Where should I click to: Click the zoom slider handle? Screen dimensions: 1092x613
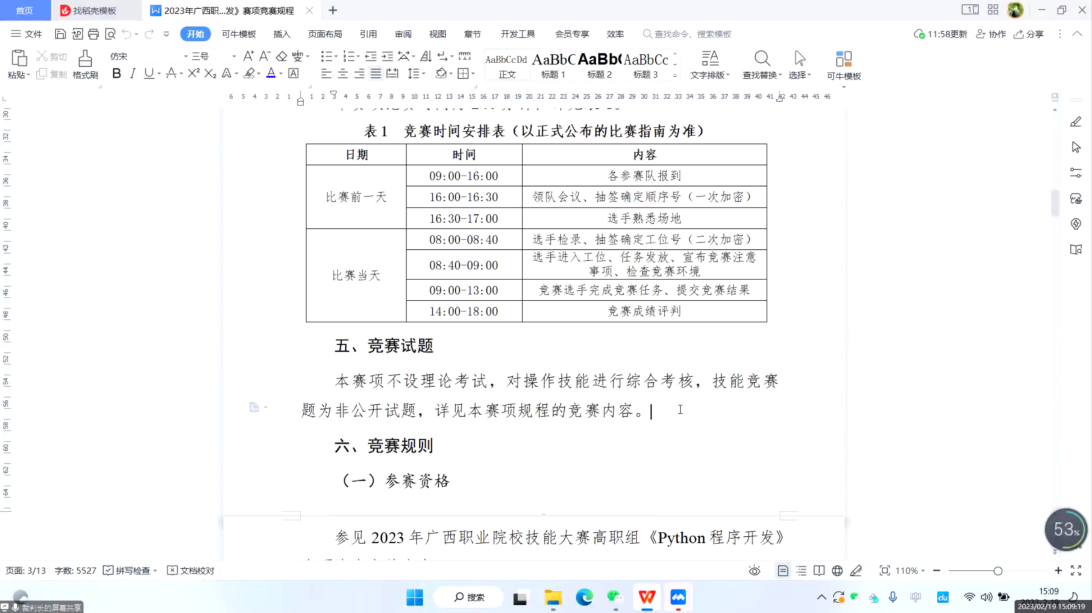tap(997, 571)
